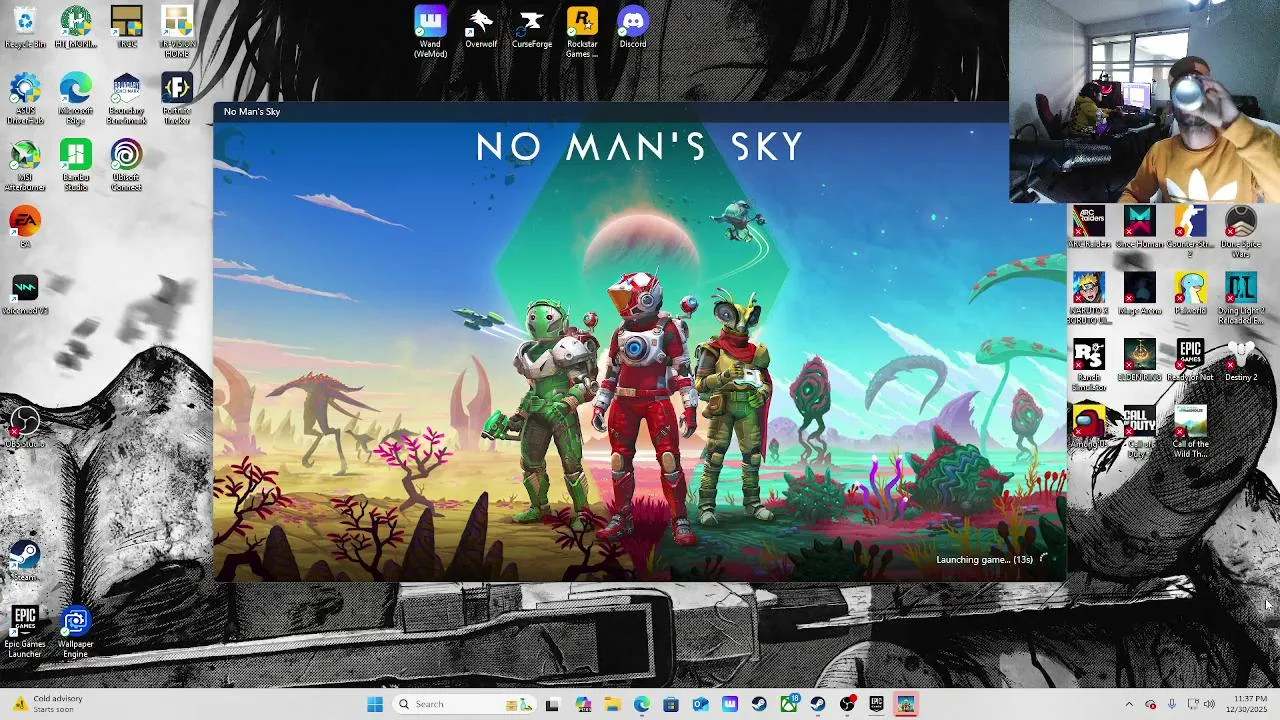Screen dimensions: 1280x720
Task: Open File Explorer from the taskbar
Action: point(612,704)
